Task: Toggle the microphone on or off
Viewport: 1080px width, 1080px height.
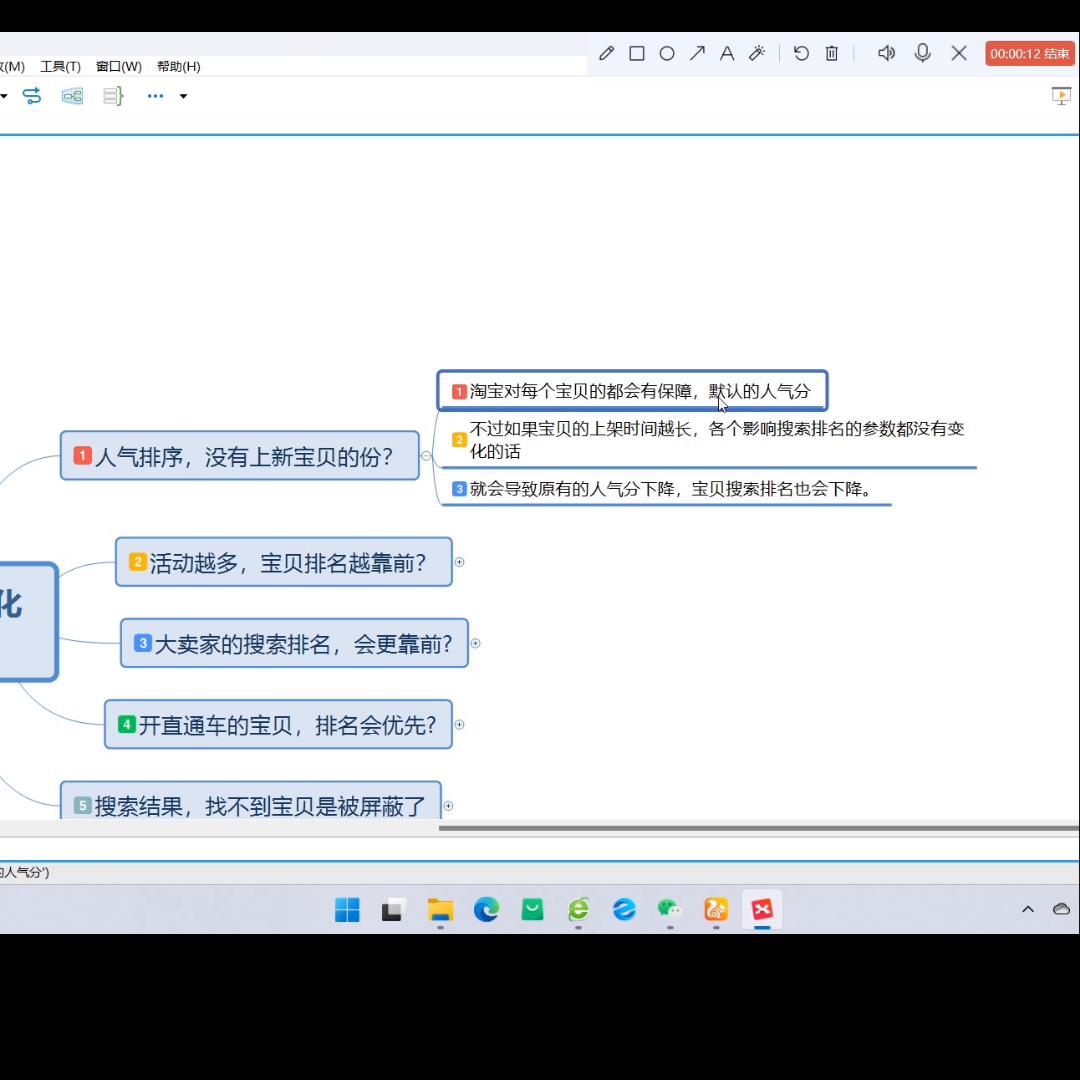Action: coord(922,53)
